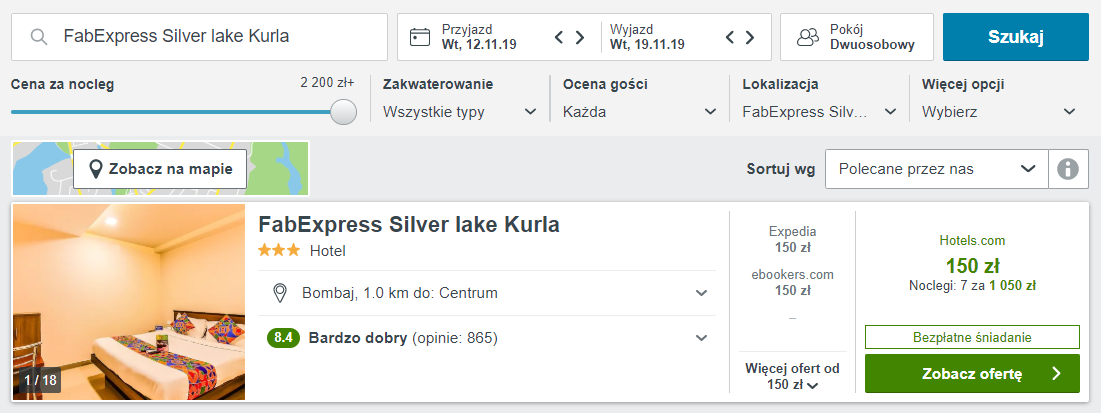Open the Ocena gości dropdown
Viewport: 1101px width, 413px height.
pos(640,112)
